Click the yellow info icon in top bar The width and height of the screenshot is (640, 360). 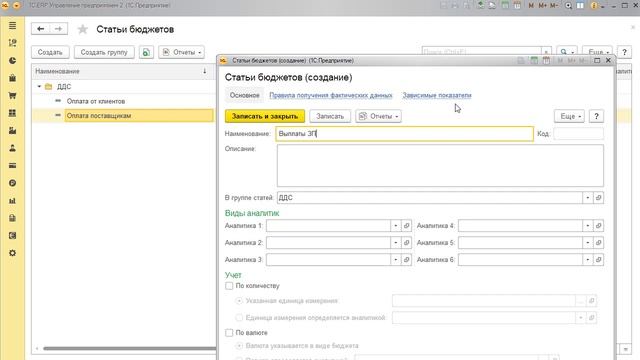pos(594,6)
